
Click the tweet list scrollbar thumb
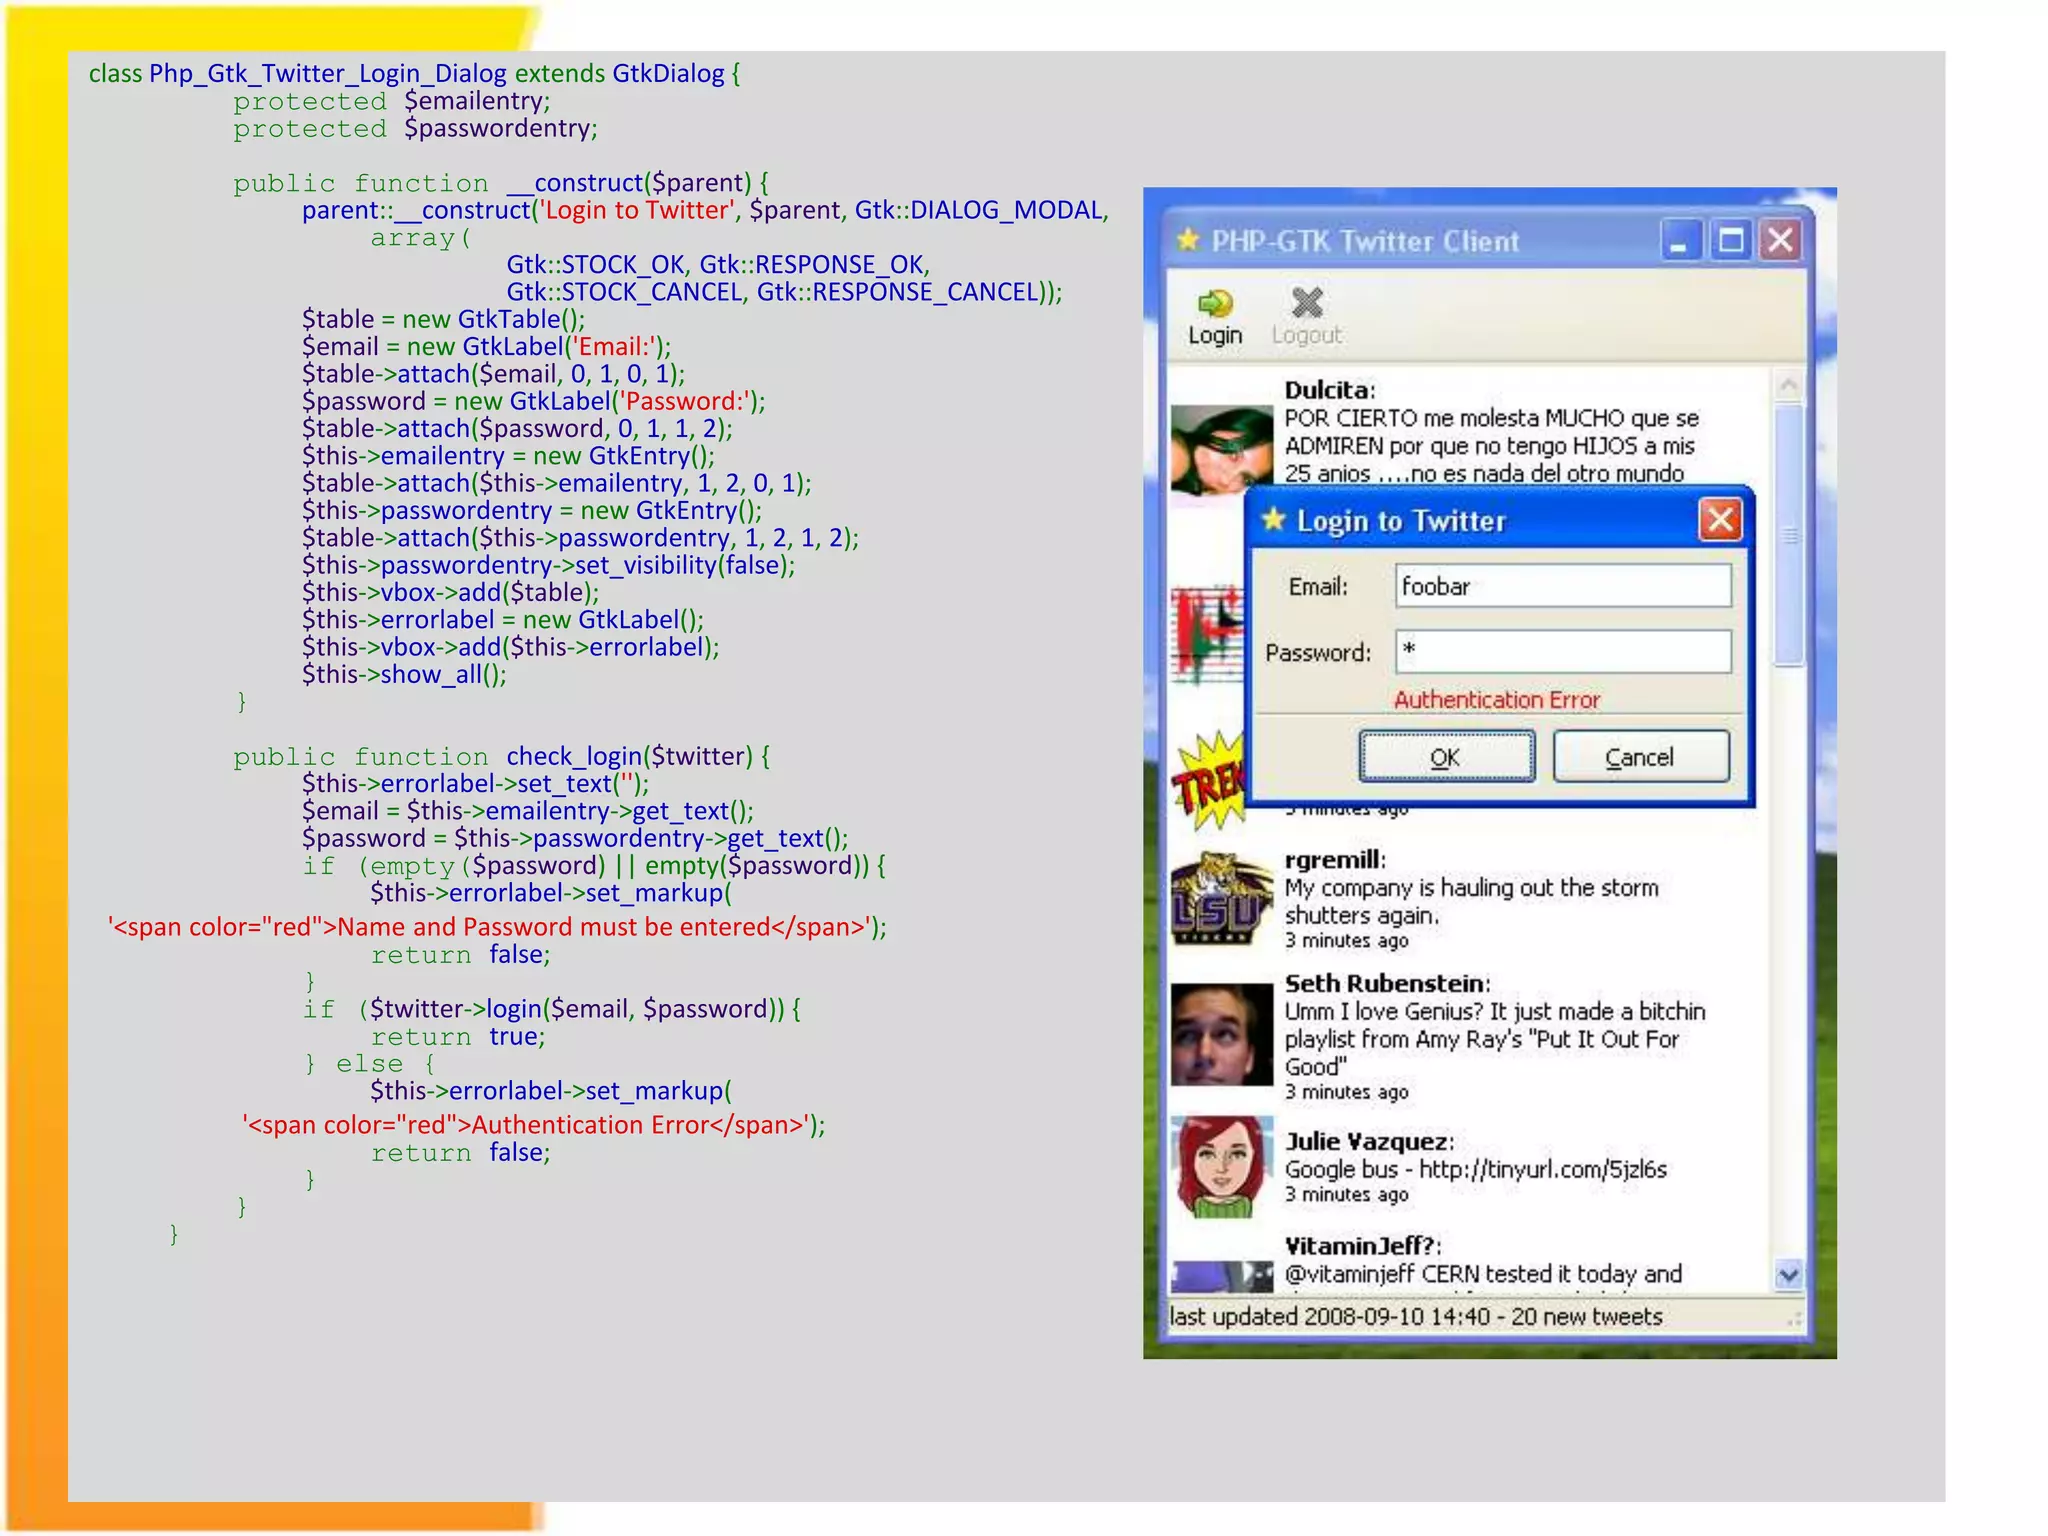pyautogui.click(x=1789, y=535)
